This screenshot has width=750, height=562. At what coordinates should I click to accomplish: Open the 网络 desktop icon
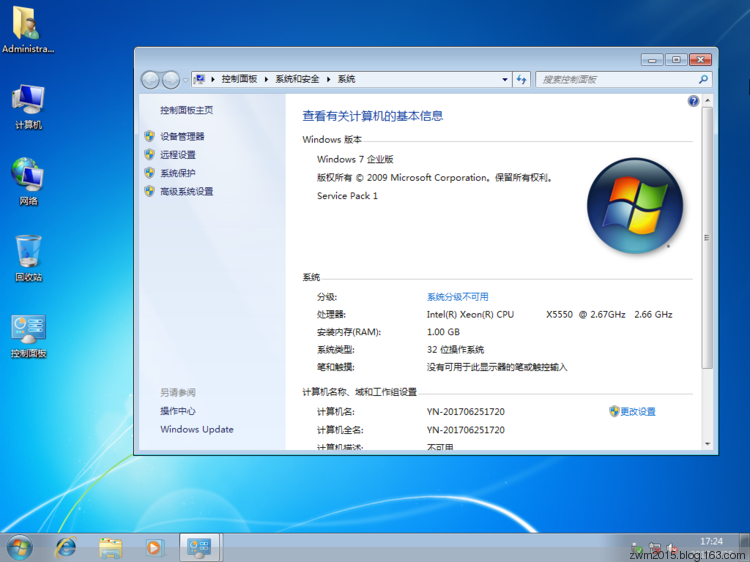pos(28,181)
